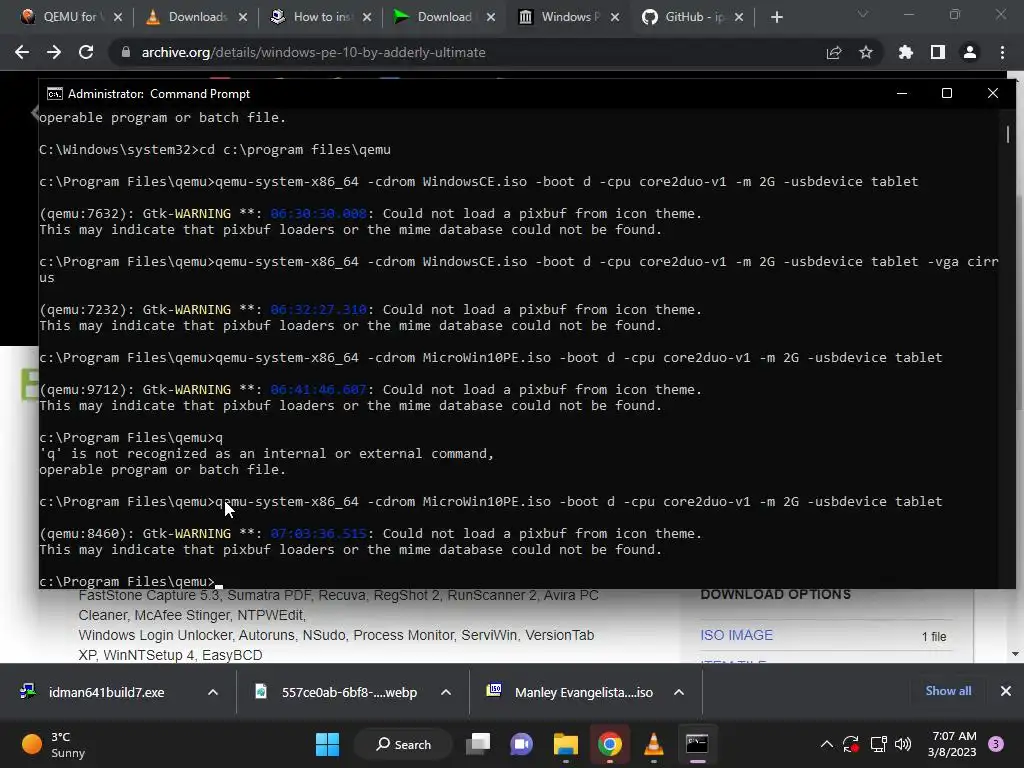Open the Chat app on taskbar
Image resolution: width=1024 pixels, height=768 pixels.
click(x=522, y=744)
